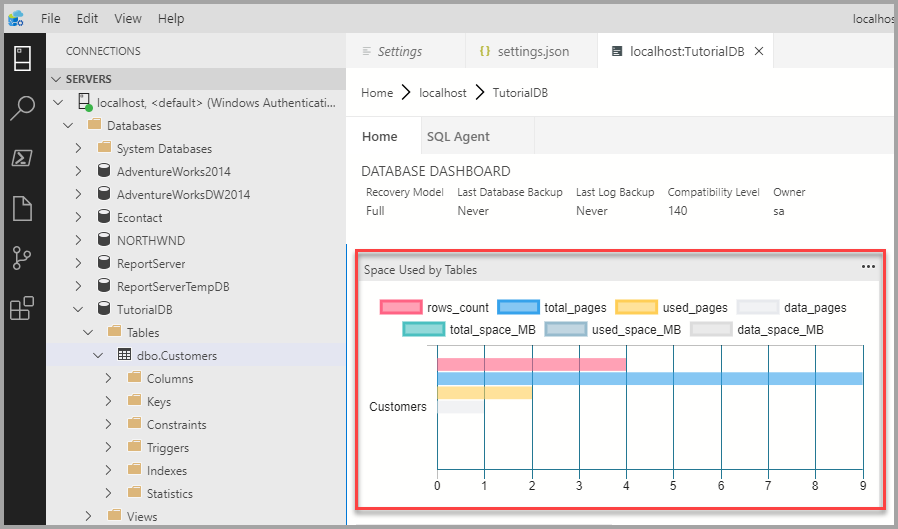Open the Space Used by Tables more options
Screen dimensions: 898x529
coord(868,267)
